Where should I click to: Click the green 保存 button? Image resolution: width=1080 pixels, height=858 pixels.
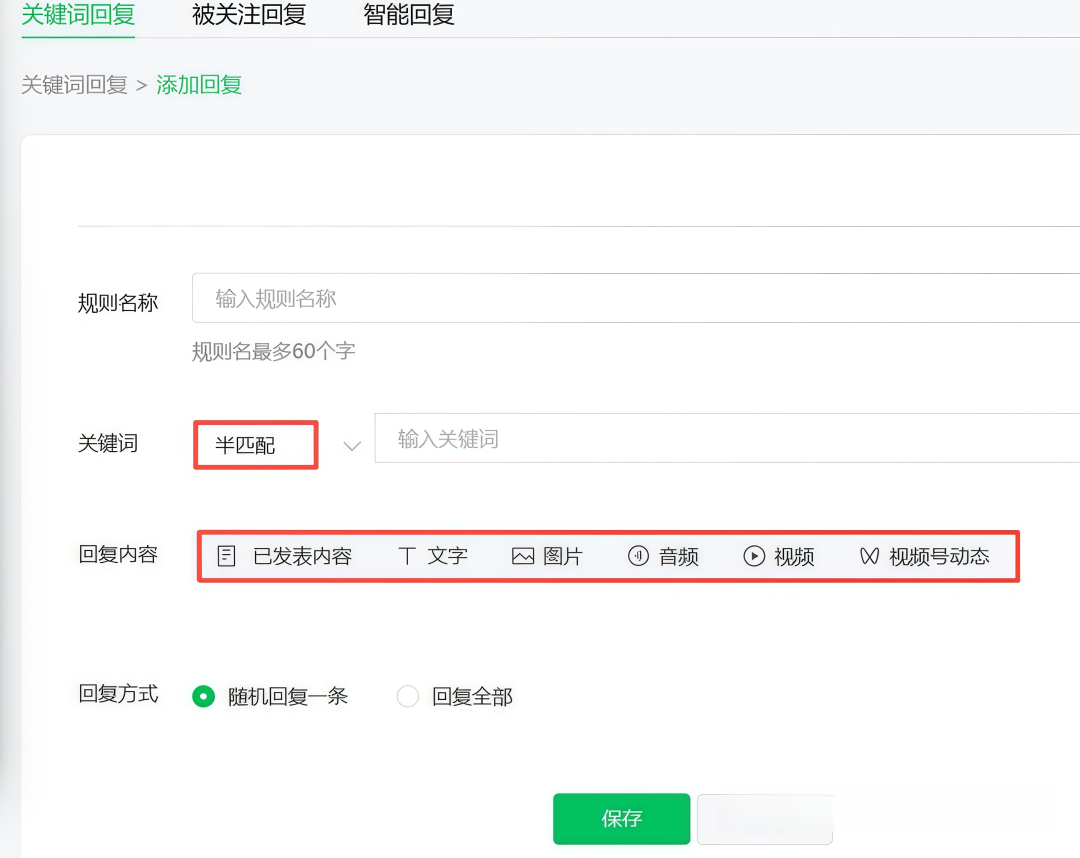(x=621, y=819)
